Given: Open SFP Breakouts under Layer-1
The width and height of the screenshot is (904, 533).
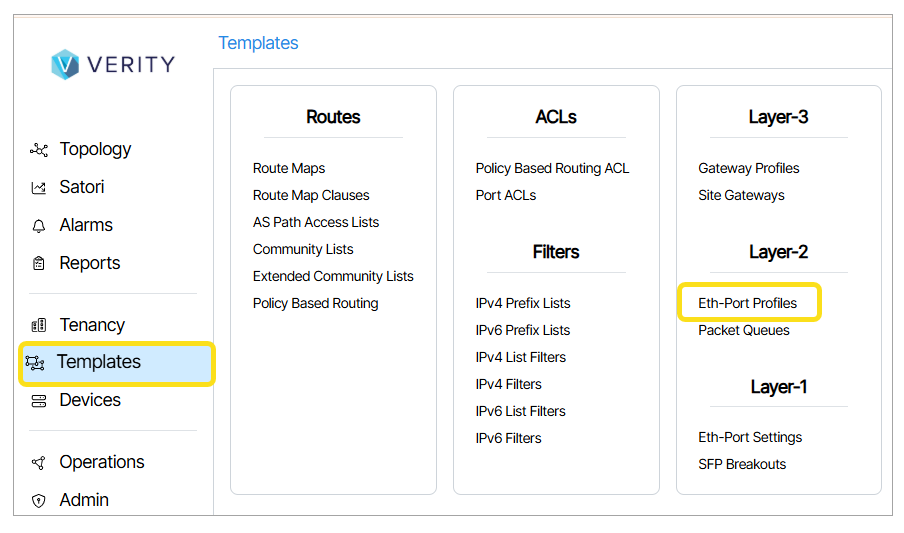Looking at the screenshot, I should (742, 464).
